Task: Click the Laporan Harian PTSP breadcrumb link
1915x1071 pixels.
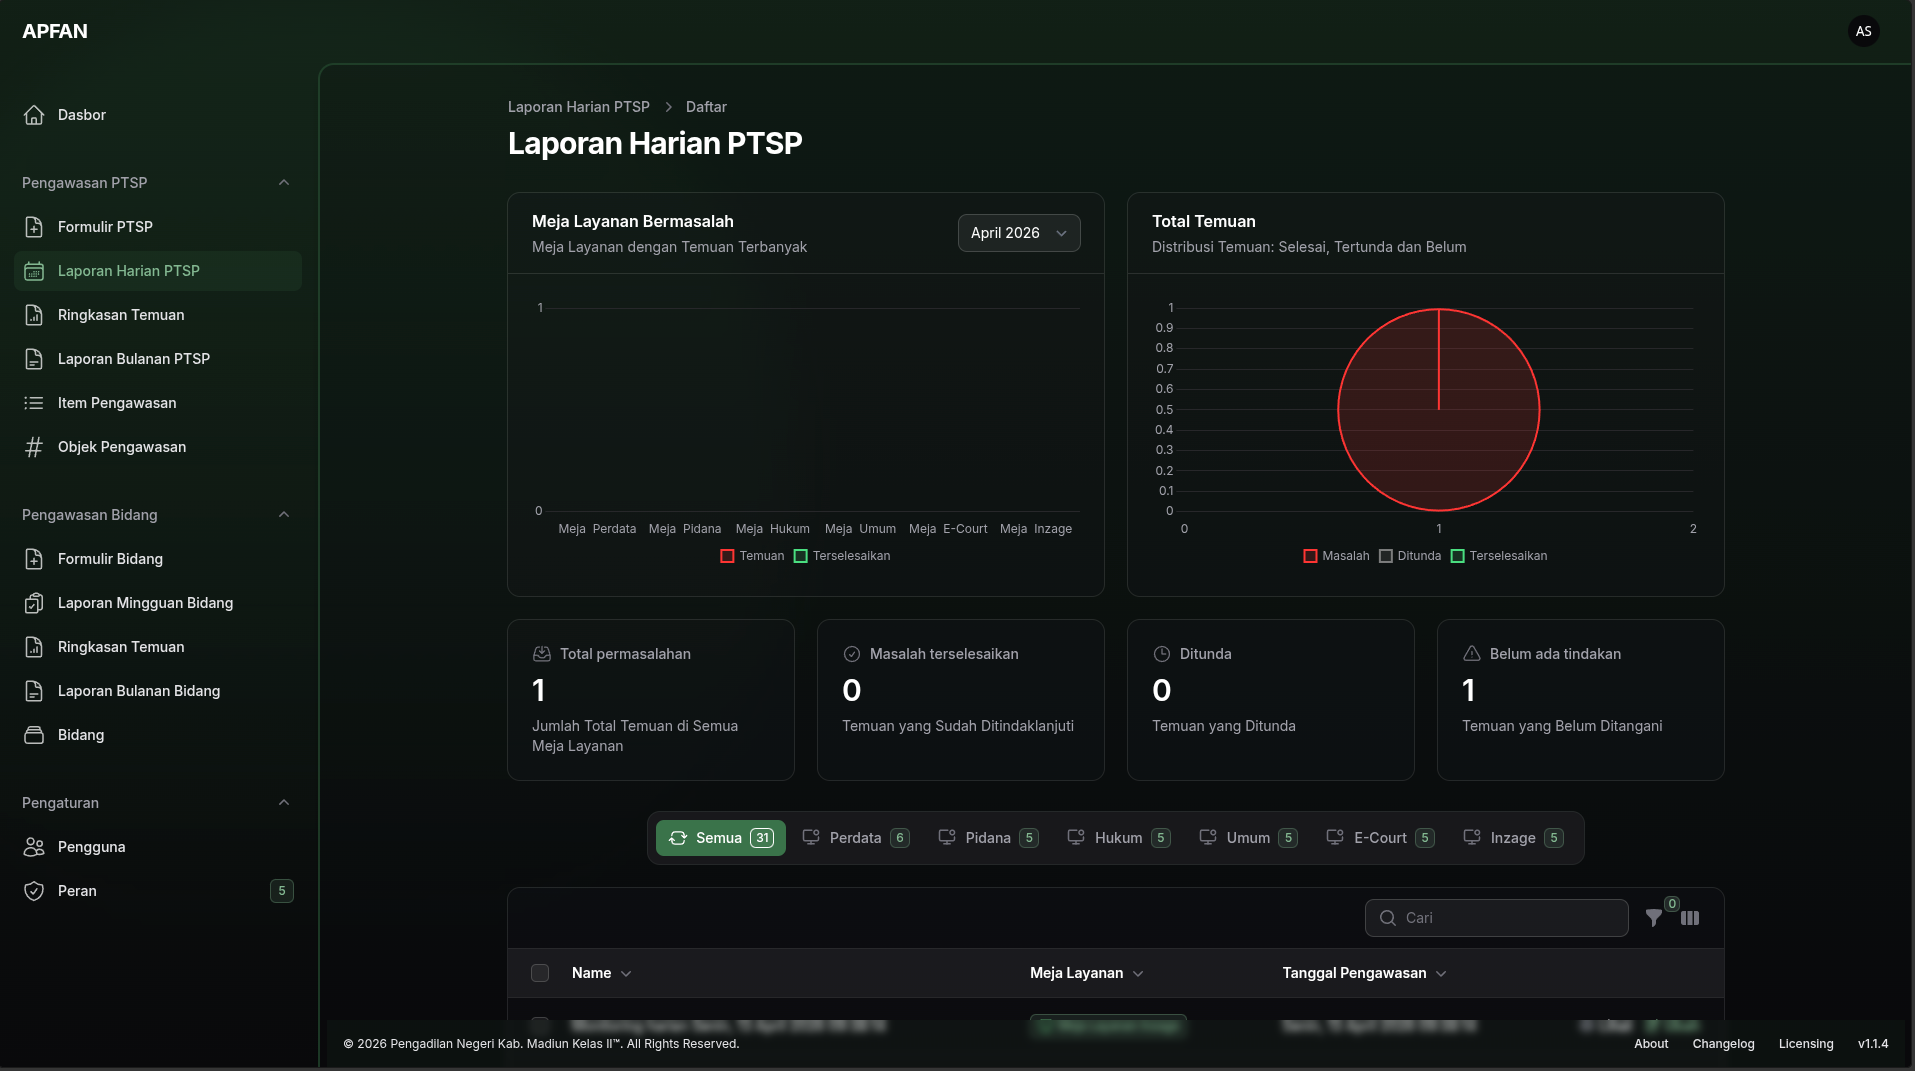Action: (x=578, y=107)
